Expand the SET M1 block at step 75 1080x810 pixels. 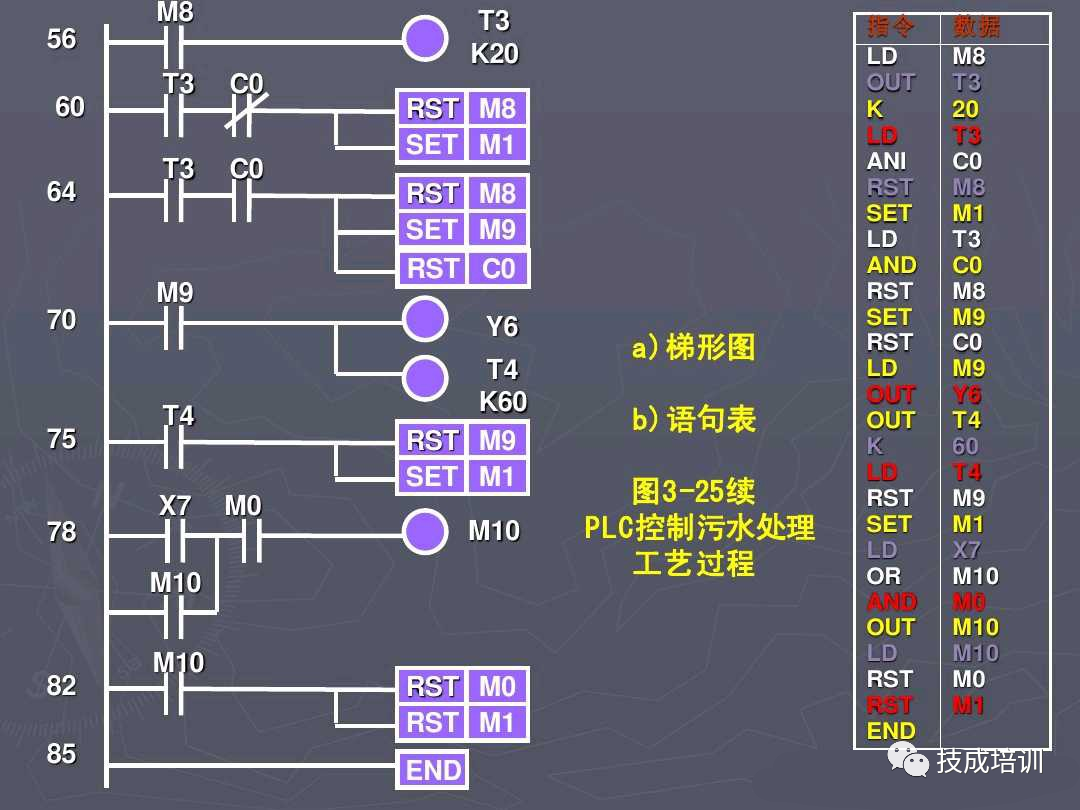[x=463, y=476]
